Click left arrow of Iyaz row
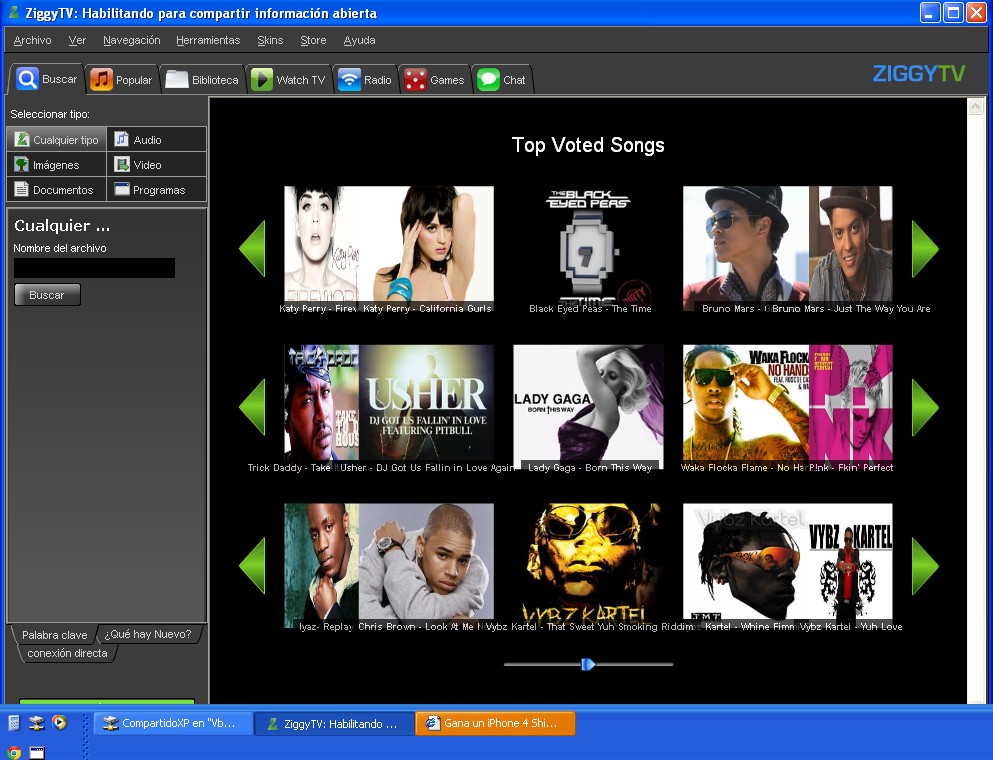 click(x=252, y=566)
